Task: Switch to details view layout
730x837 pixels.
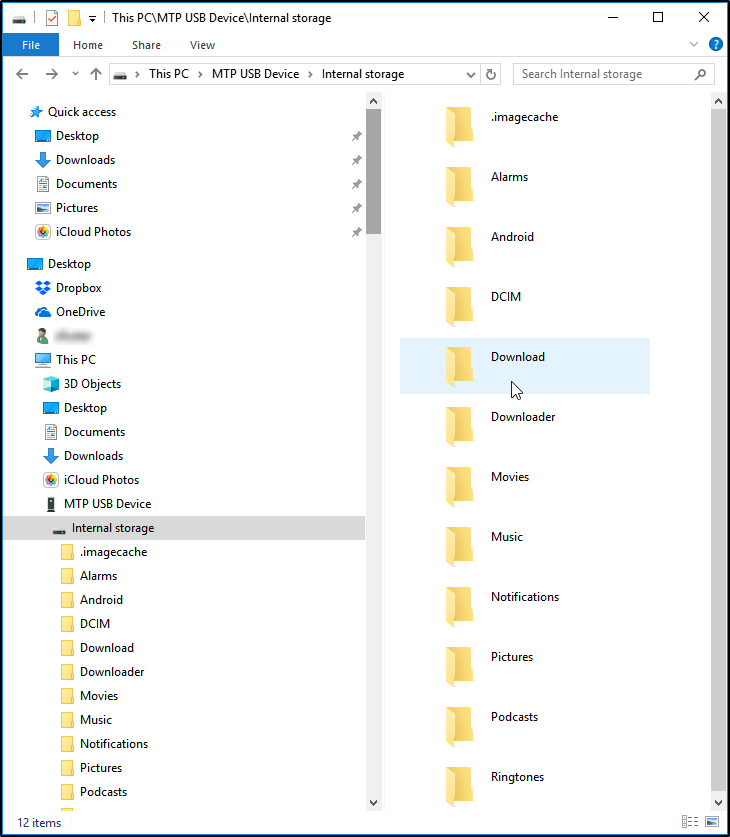Action: [690, 822]
